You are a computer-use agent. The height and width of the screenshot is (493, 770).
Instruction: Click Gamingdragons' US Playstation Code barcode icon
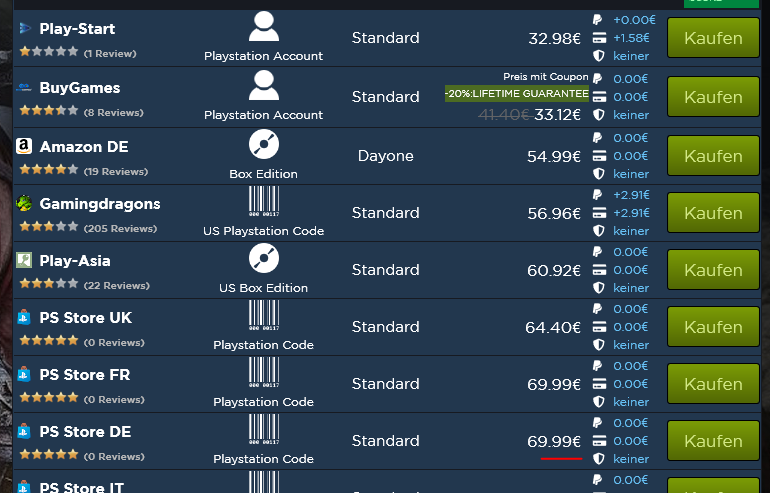264,201
